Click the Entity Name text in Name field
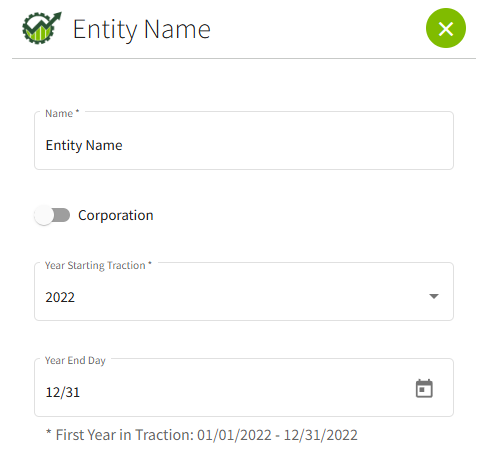 pyautogui.click(x=84, y=145)
